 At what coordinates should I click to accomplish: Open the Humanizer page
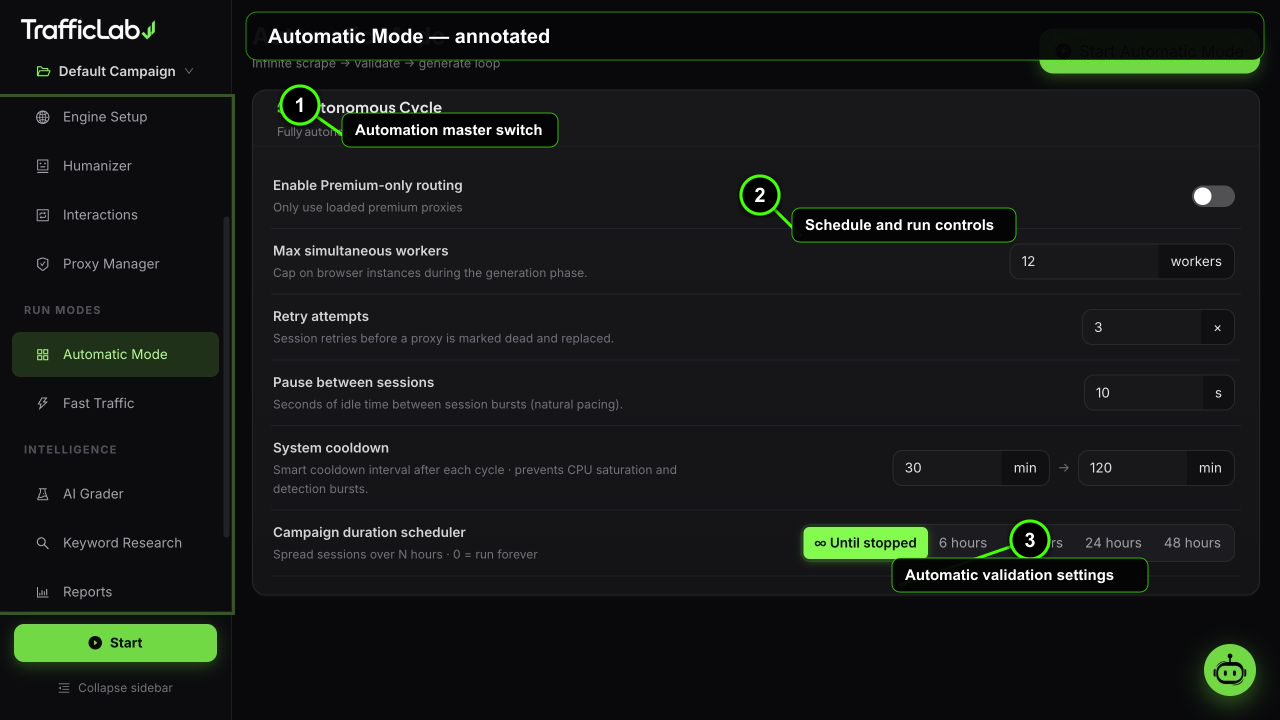(x=115, y=166)
